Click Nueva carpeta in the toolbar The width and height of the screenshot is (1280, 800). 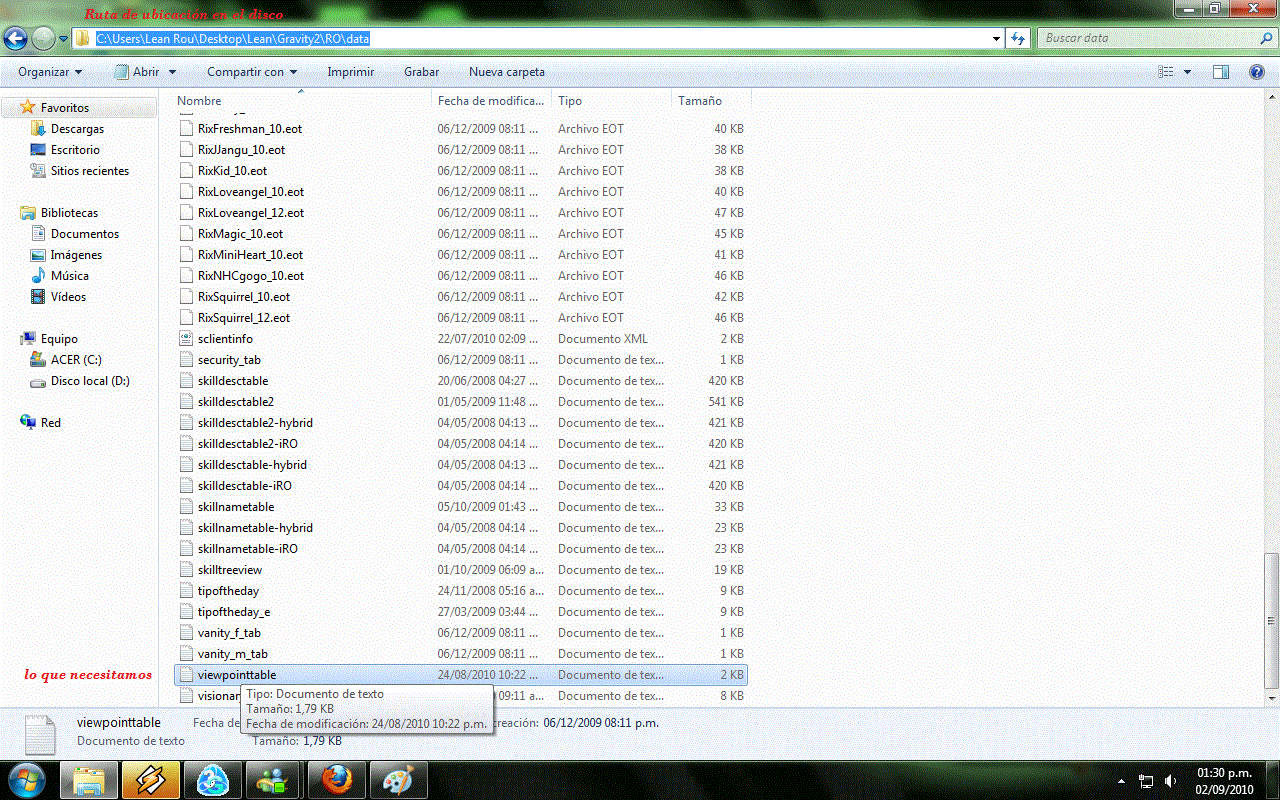[507, 72]
